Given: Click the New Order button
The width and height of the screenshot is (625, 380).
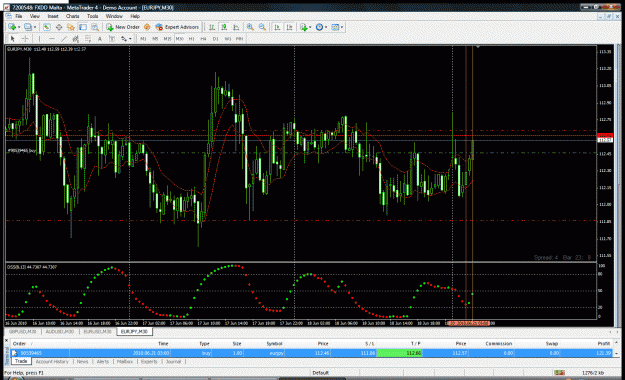Looking at the screenshot, I should click(123, 27).
